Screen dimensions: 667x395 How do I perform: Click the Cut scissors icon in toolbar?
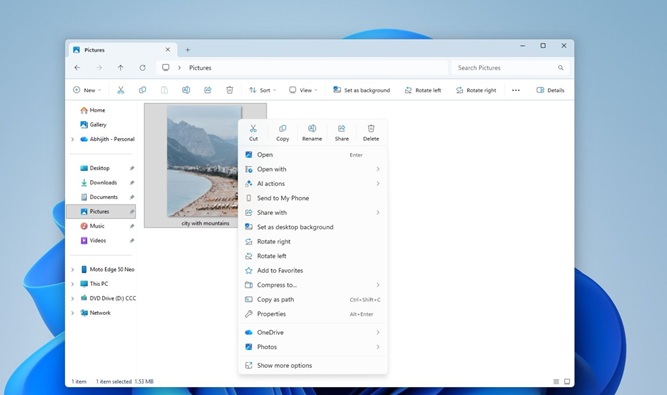pos(121,90)
